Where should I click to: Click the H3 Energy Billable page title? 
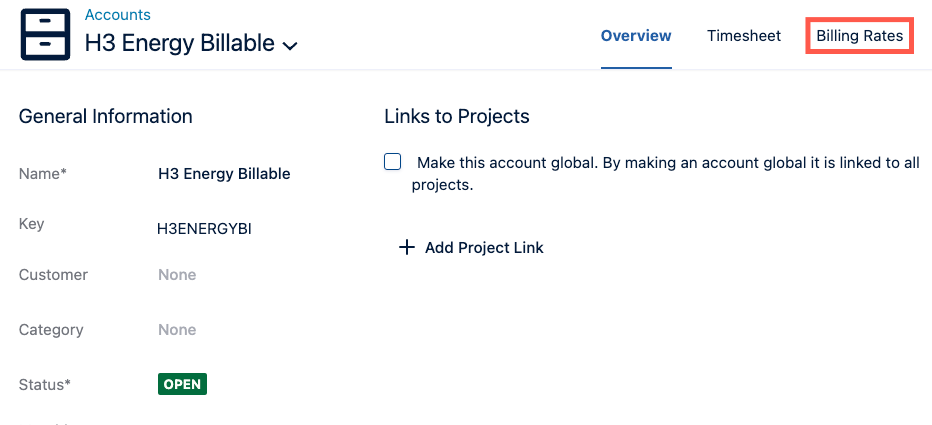(x=180, y=43)
